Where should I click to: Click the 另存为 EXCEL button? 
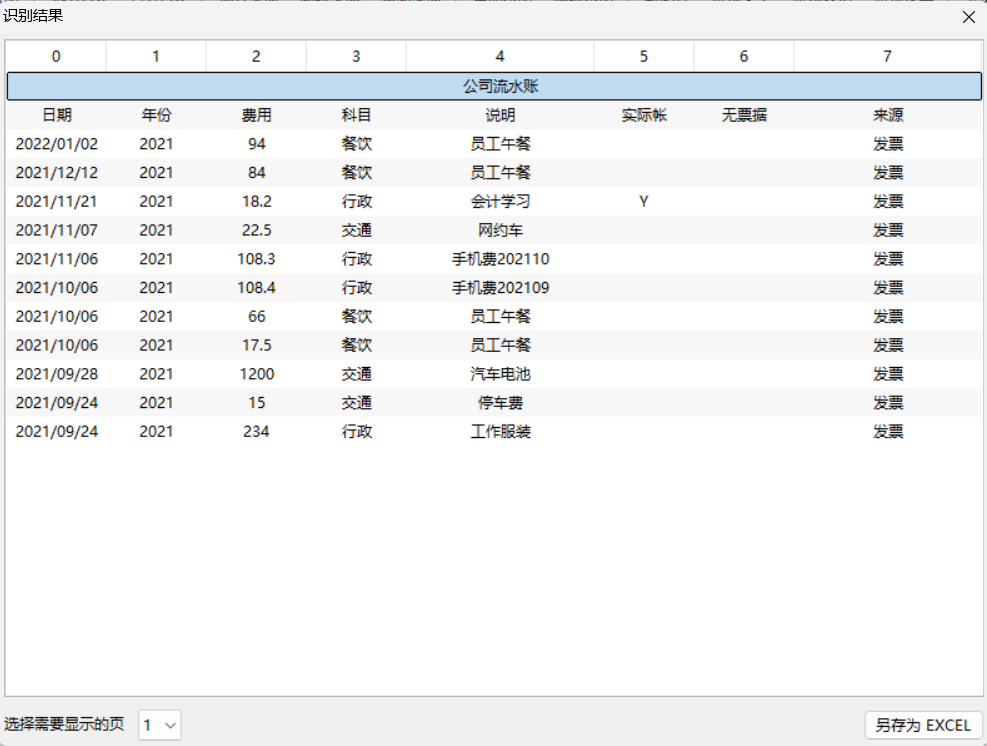pos(923,725)
